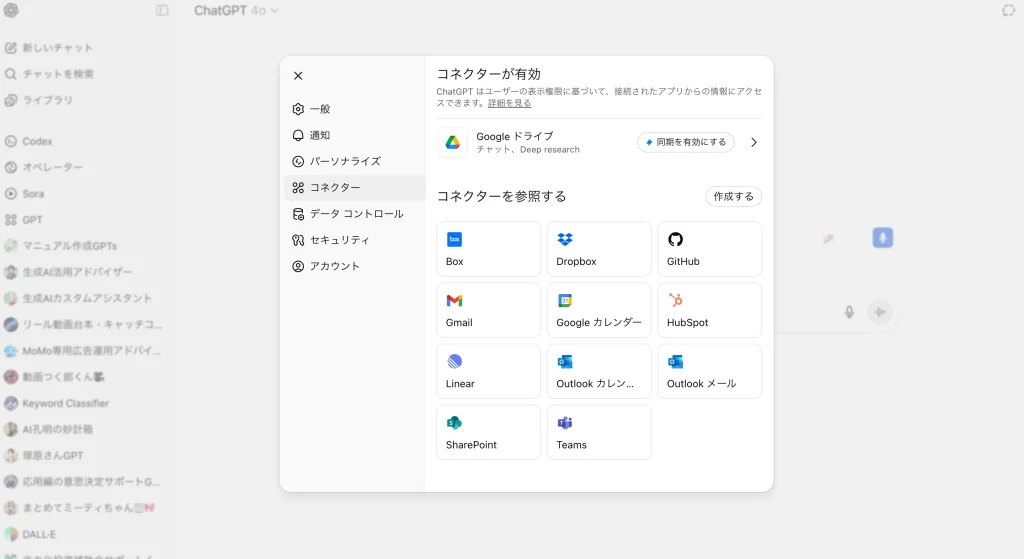Expand Google ドライブ details chevron

tap(754, 142)
